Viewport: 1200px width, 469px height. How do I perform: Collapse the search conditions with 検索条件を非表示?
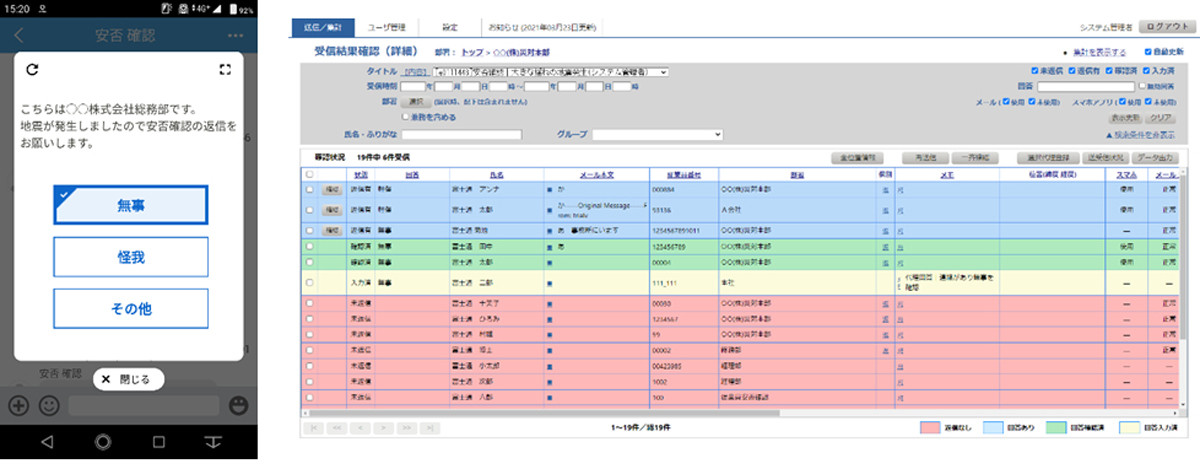point(1140,134)
